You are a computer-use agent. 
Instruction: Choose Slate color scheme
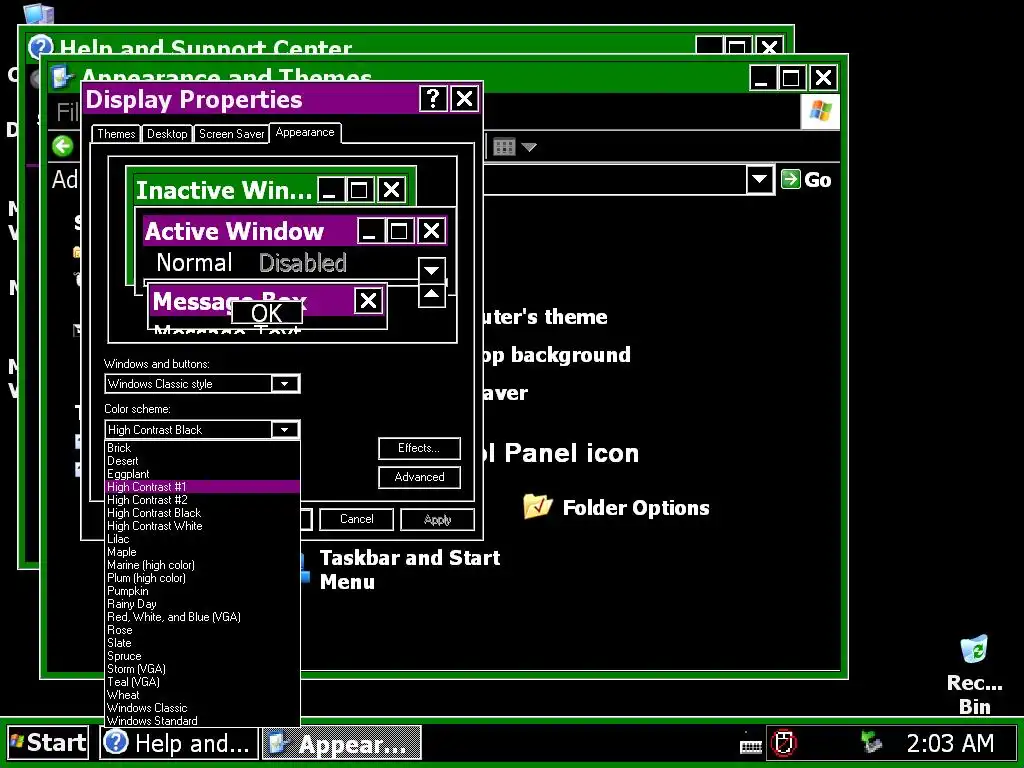(202, 643)
